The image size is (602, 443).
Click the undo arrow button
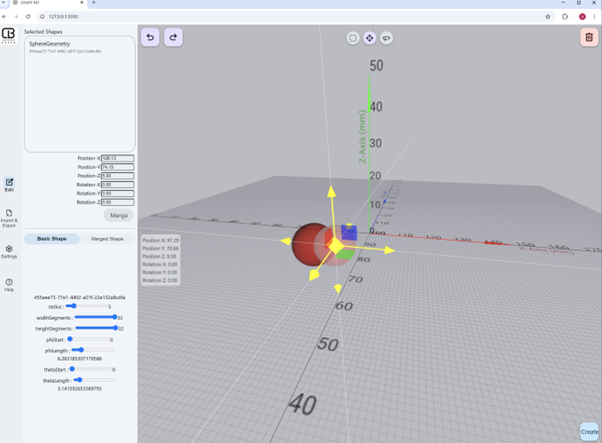pyautogui.click(x=150, y=37)
